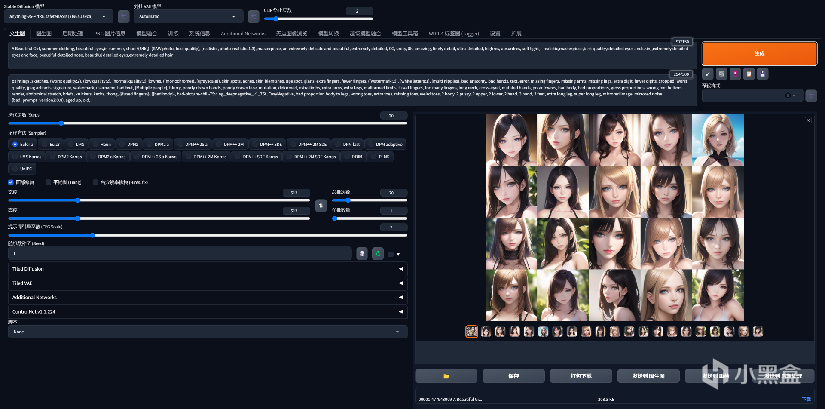Click the negative prompt text box
The height and width of the screenshot is (409, 825).
(351, 90)
